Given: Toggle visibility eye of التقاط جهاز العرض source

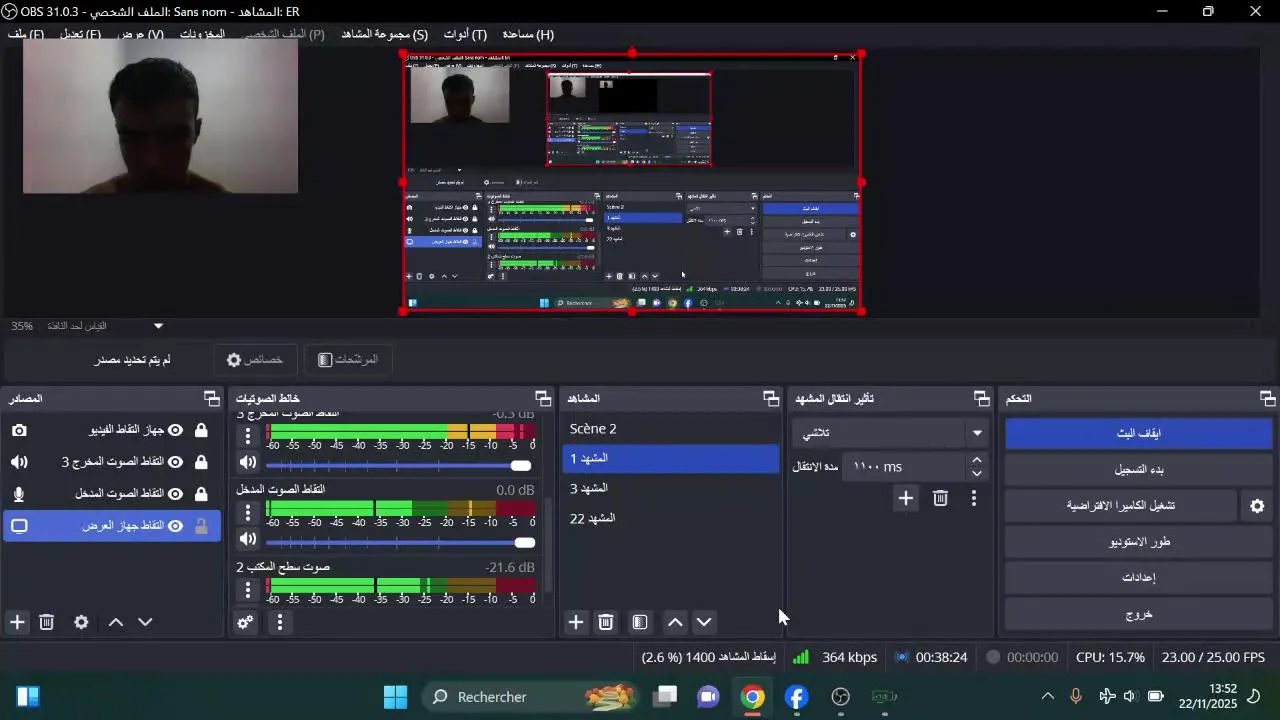Looking at the screenshot, I should (175, 526).
